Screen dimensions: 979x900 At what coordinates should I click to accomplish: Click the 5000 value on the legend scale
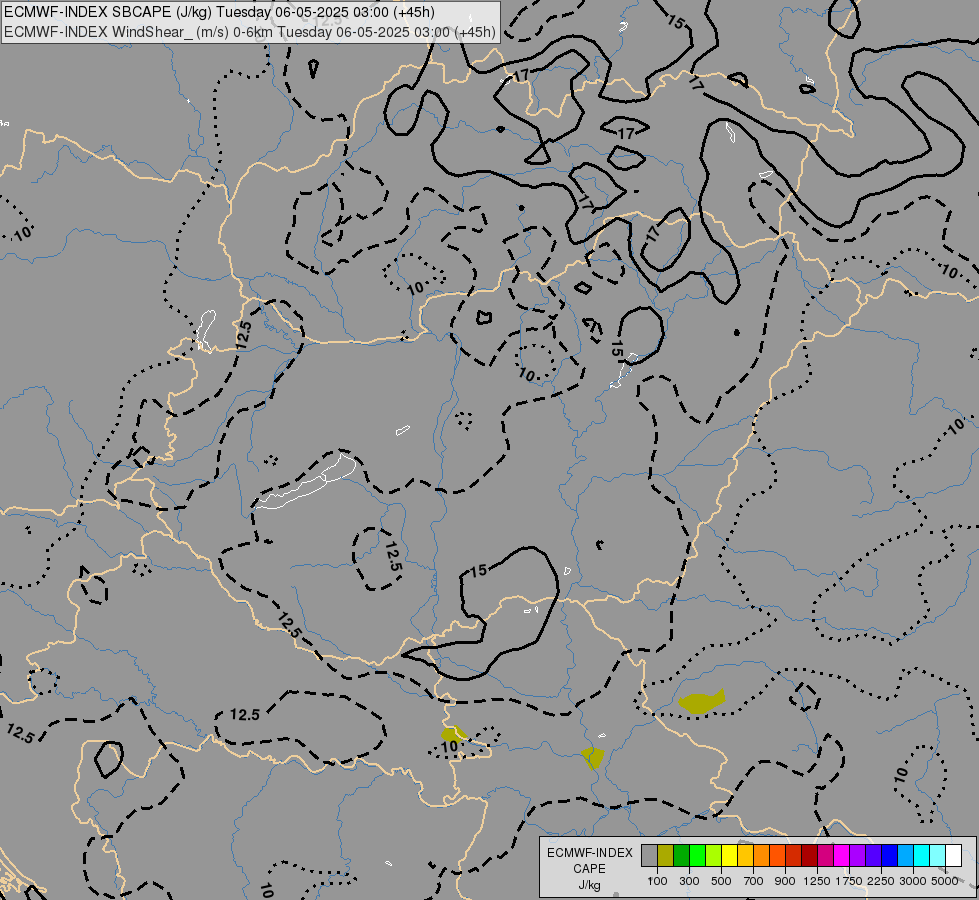click(x=945, y=881)
